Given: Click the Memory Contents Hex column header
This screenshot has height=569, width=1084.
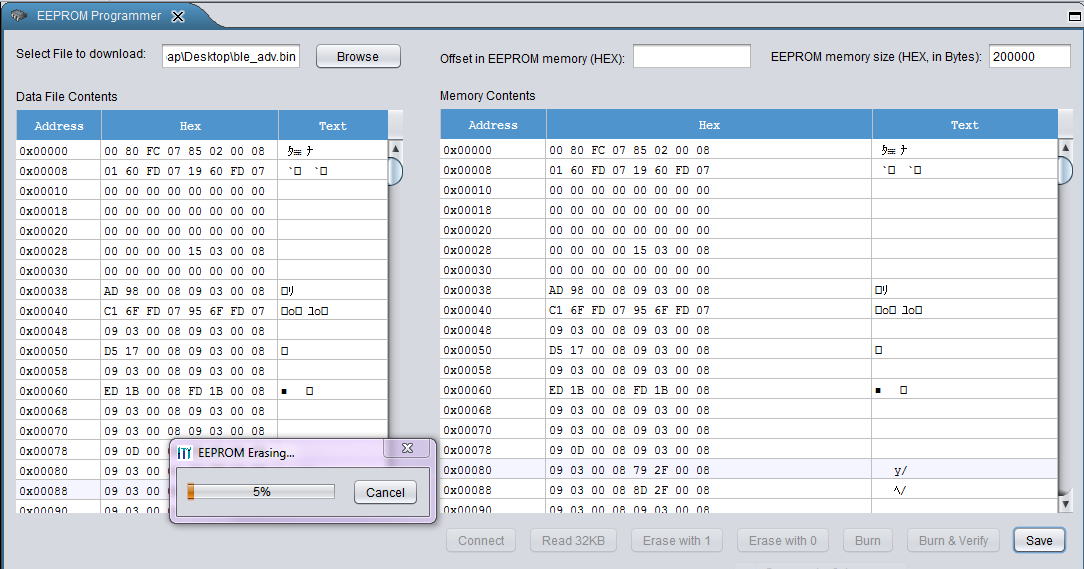Looking at the screenshot, I should pyautogui.click(x=709, y=125).
